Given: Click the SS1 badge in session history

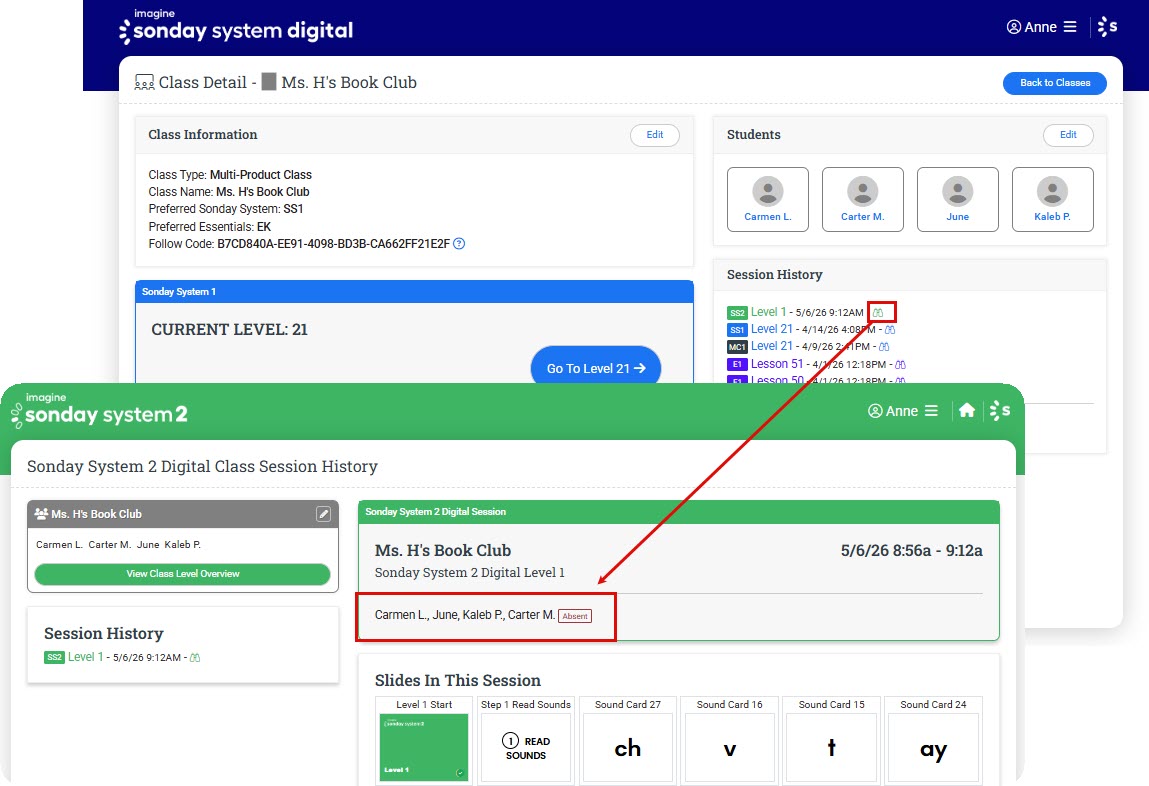Looking at the screenshot, I should tap(736, 330).
